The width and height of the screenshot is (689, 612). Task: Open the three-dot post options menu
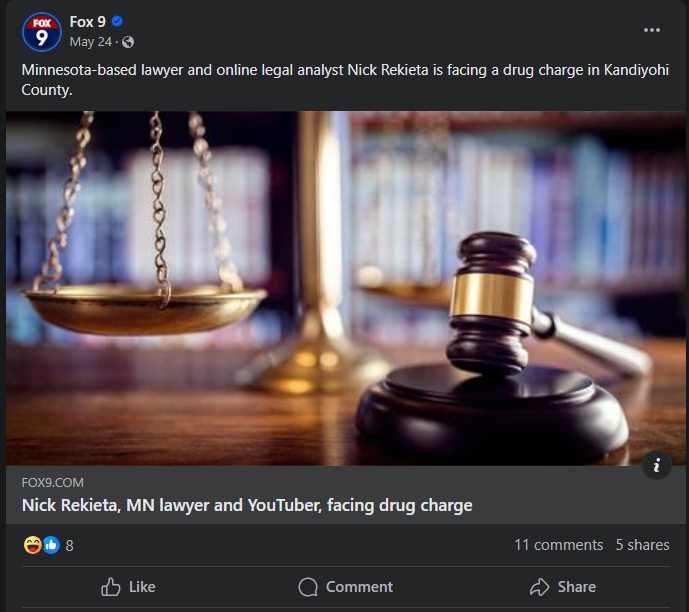652,30
